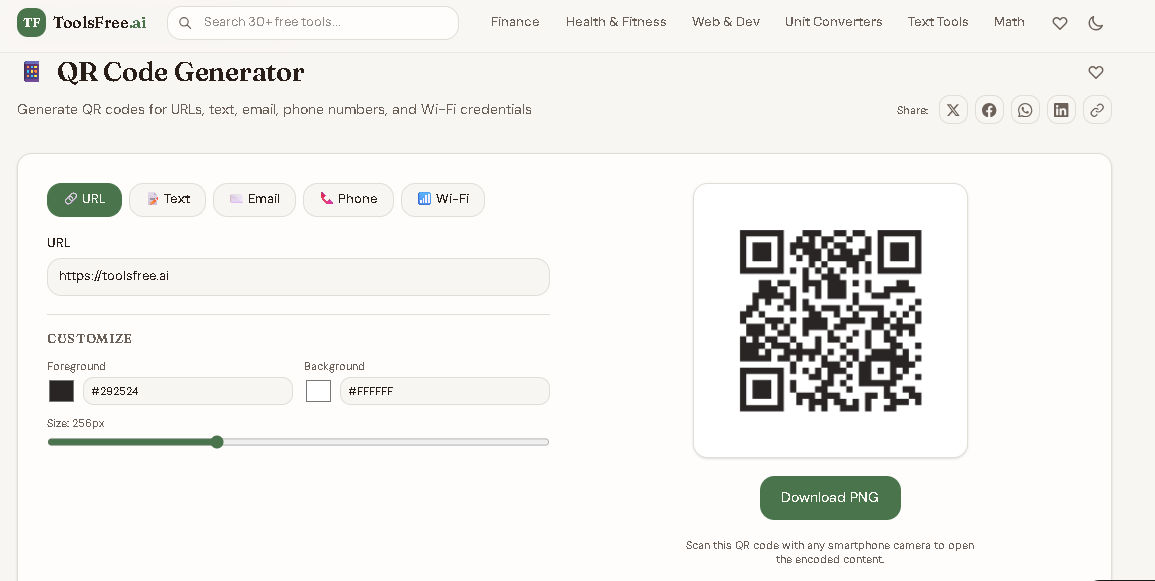Image resolution: width=1155 pixels, height=581 pixels.
Task: Open the Text Tools menu
Action: point(937,22)
